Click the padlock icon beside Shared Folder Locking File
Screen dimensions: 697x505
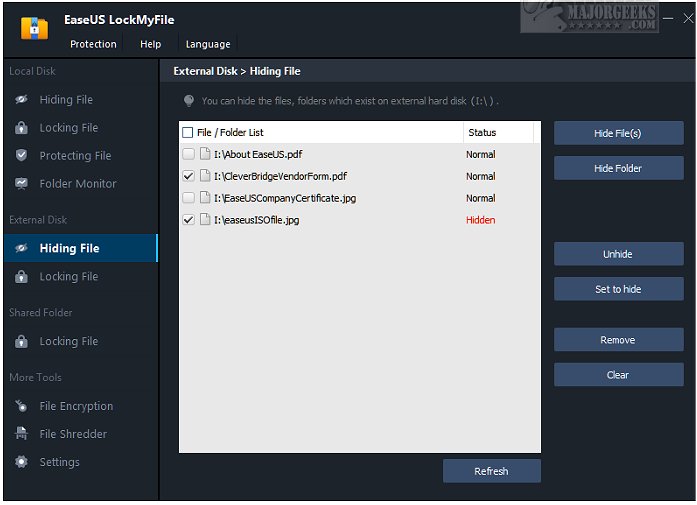click(21, 341)
